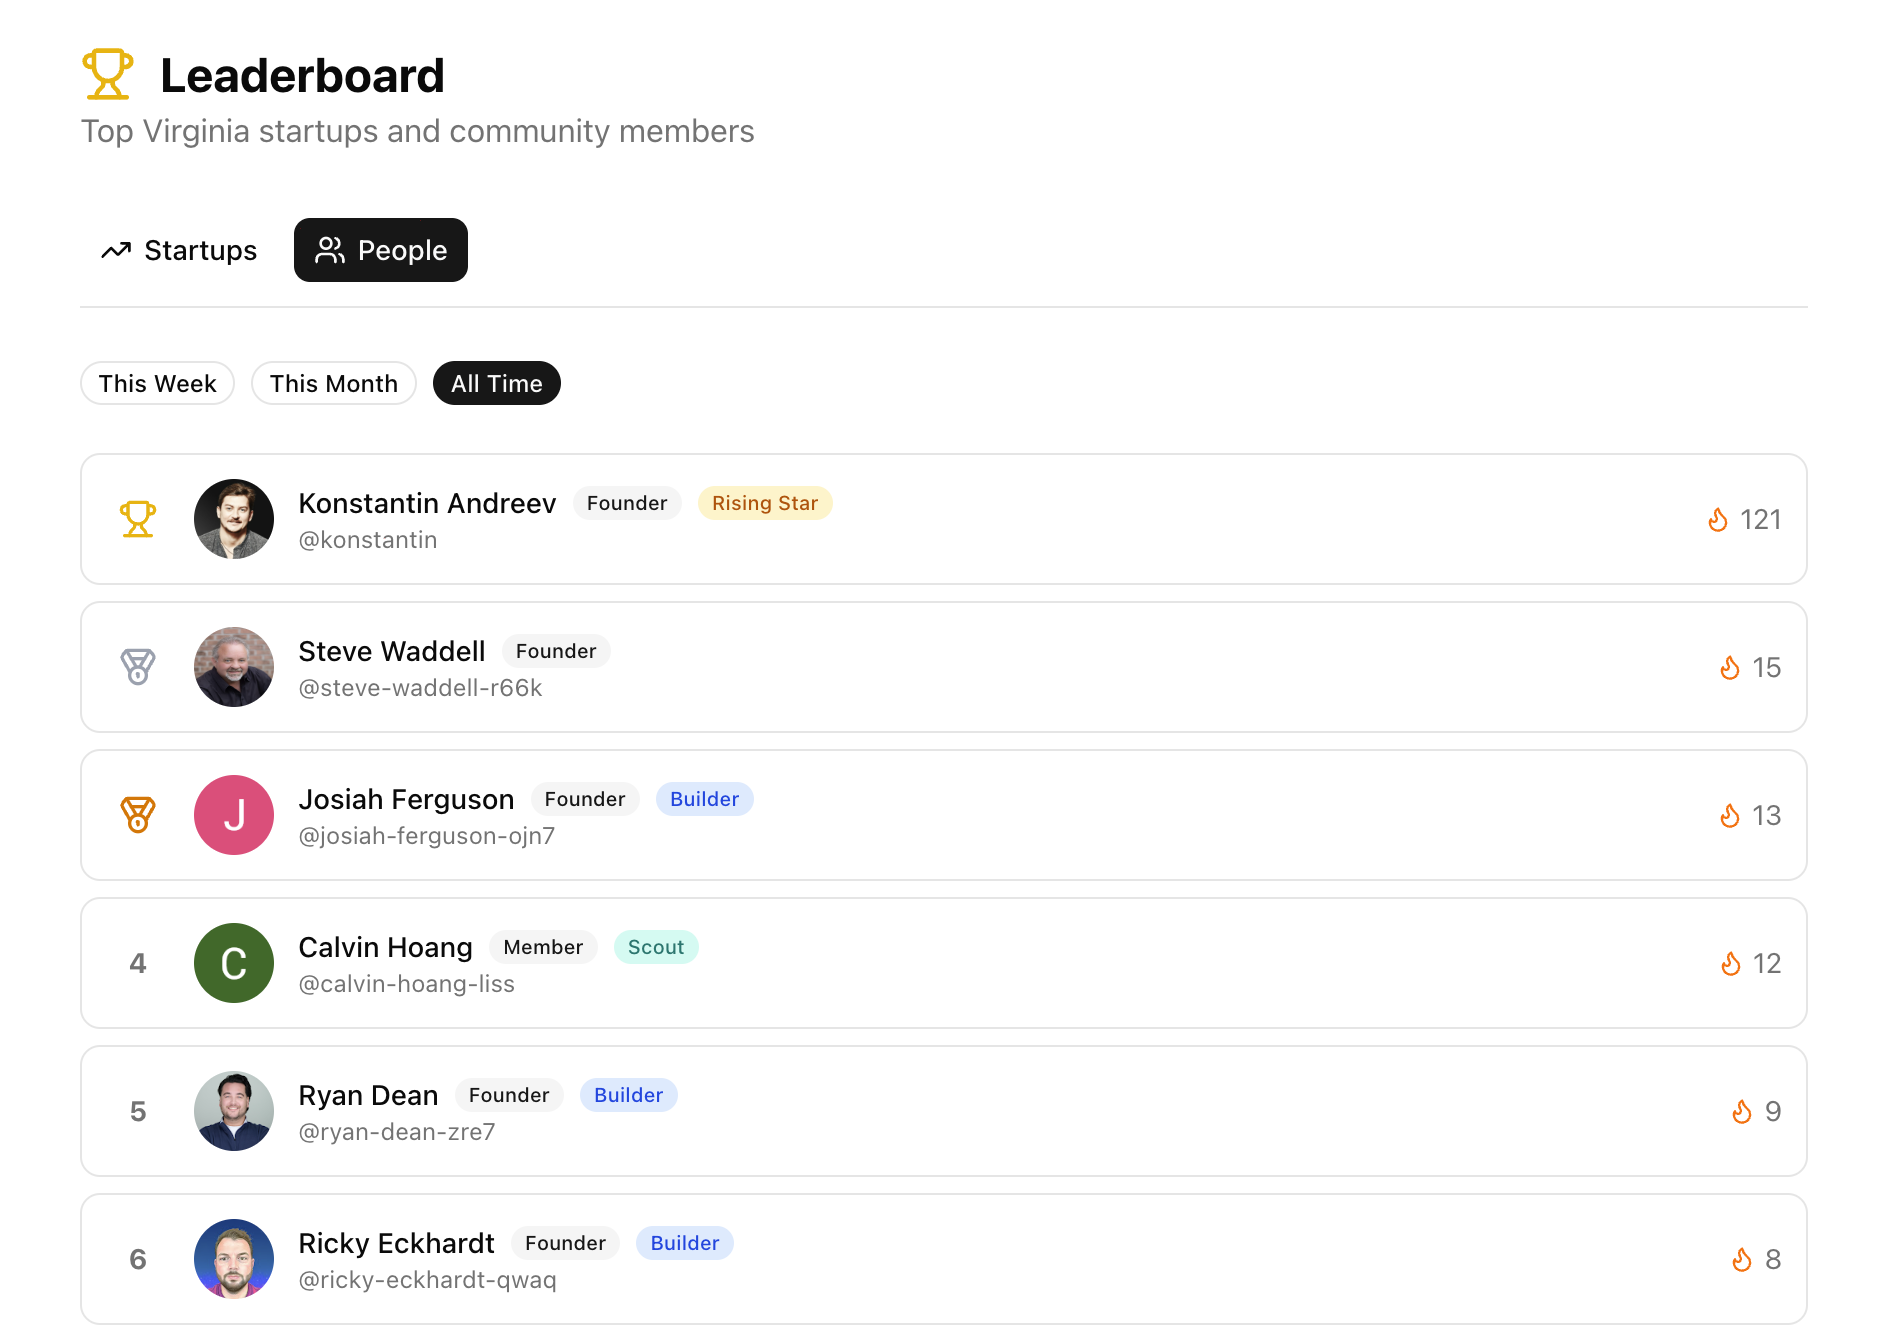This screenshot has height=1340, width=1888.
Task: Click Ryan Dean's profile photo
Action: click(234, 1111)
